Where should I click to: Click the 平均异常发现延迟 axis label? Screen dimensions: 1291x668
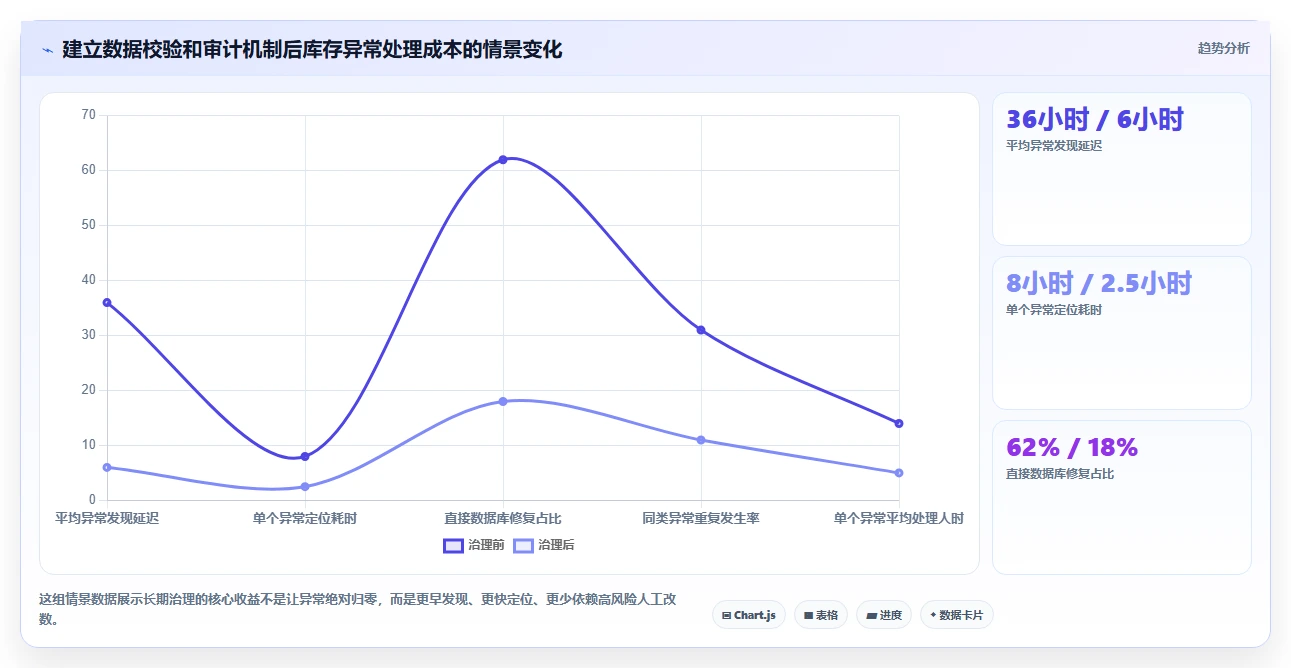click(x=107, y=518)
